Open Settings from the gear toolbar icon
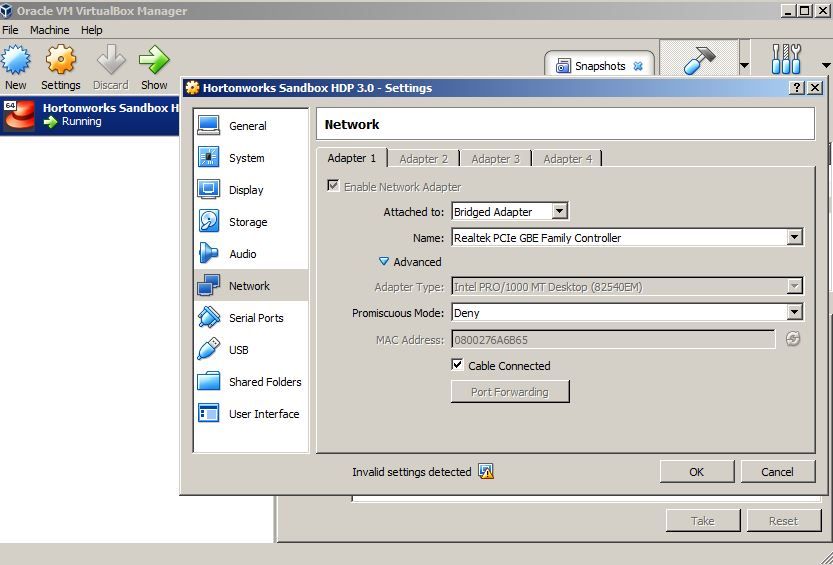The height and width of the screenshot is (565, 833). click(x=61, y=59)
